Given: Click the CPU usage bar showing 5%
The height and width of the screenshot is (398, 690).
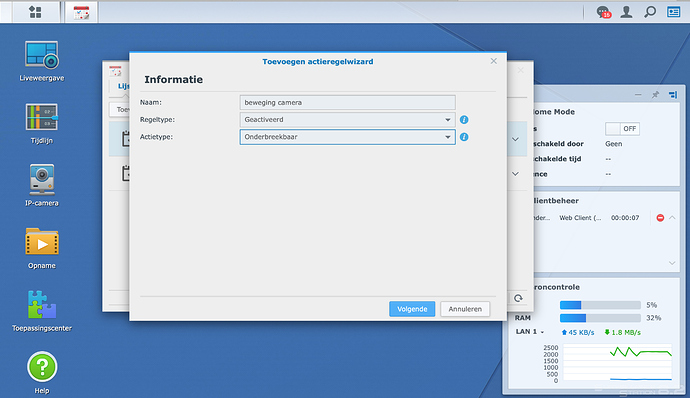Looking at the screenshot, I should (x=600, y=305).
